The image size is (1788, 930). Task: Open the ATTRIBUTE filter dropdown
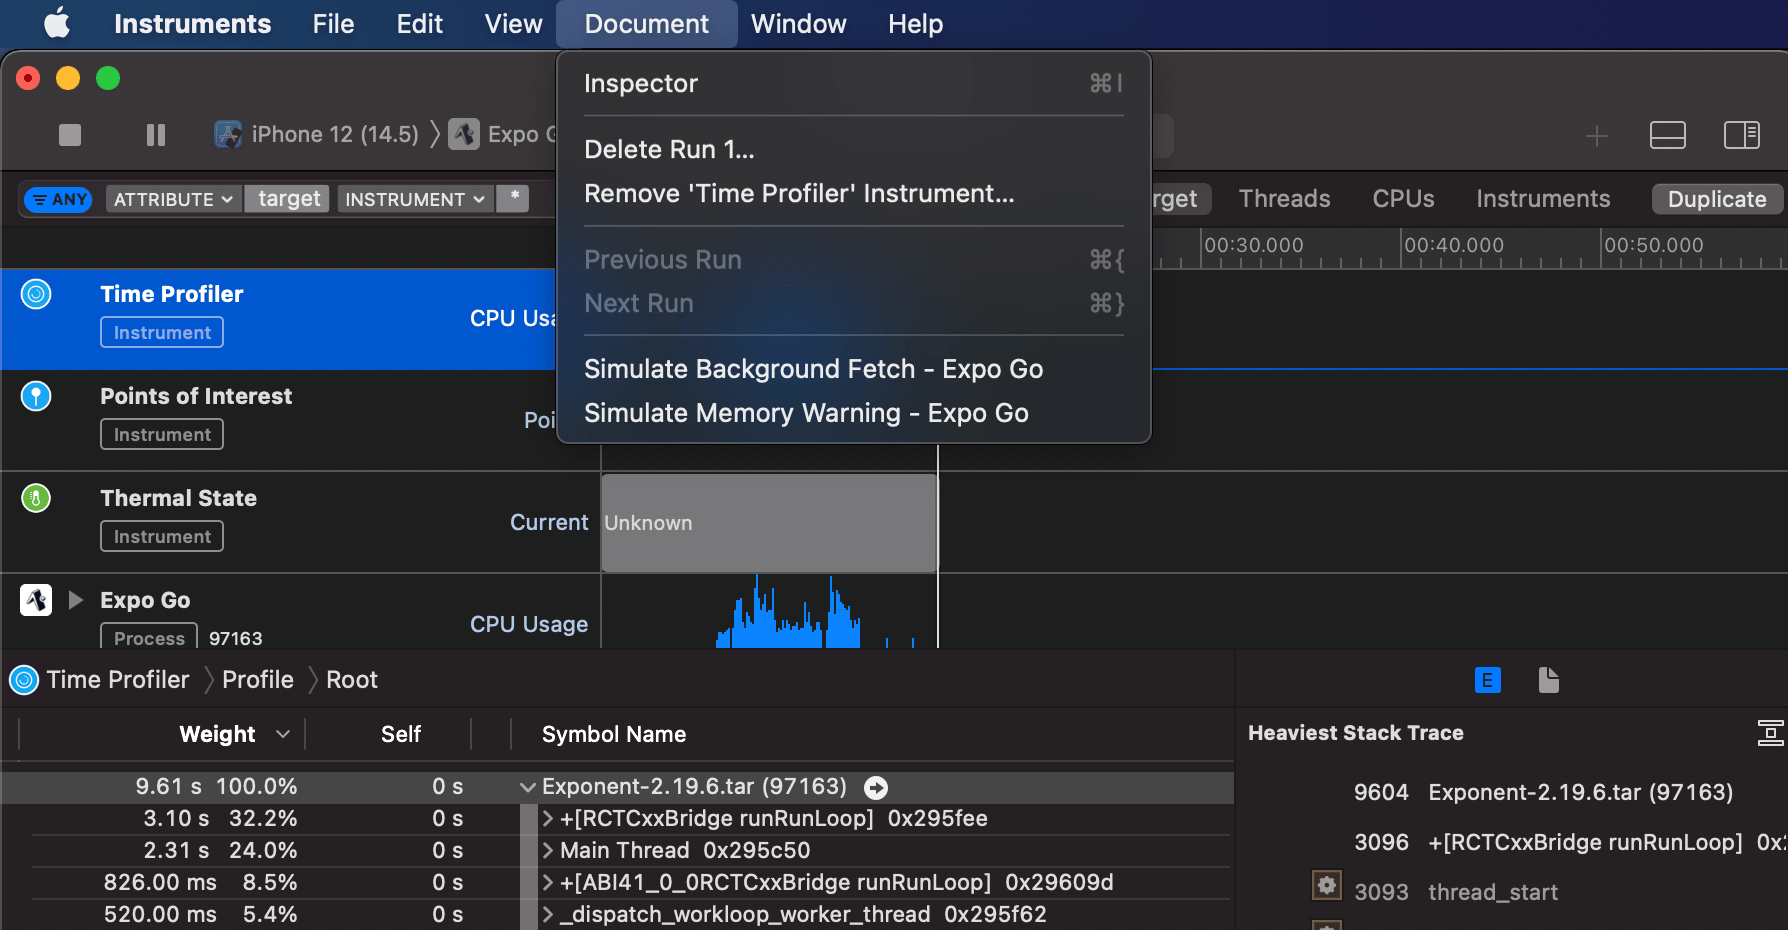172,199
